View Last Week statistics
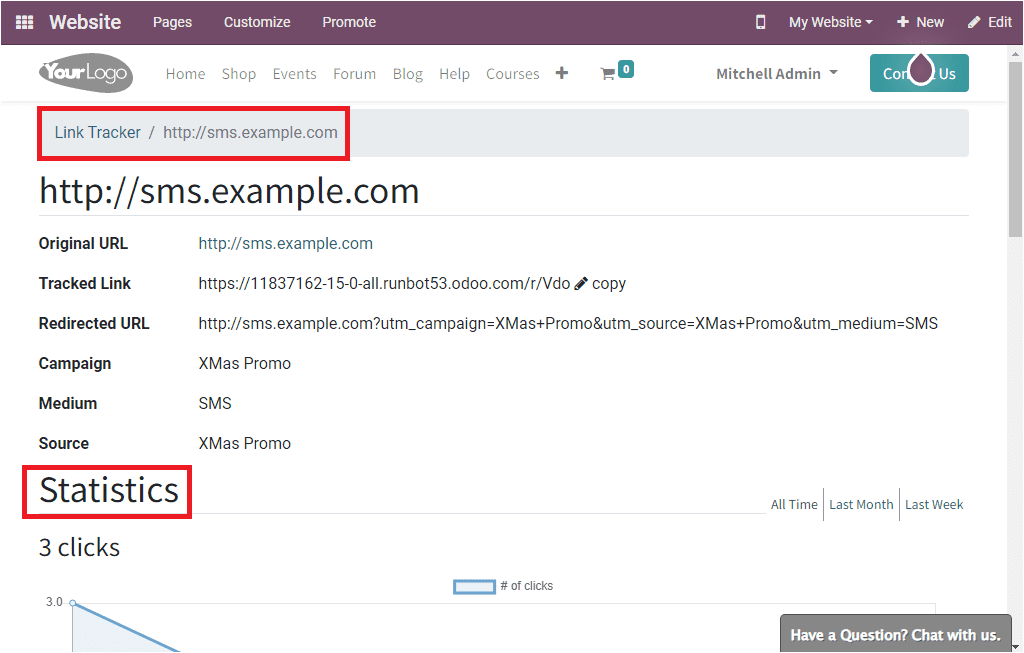This screenshot has width=1024, height=653. pyautogui.click(x=933, y=504)
